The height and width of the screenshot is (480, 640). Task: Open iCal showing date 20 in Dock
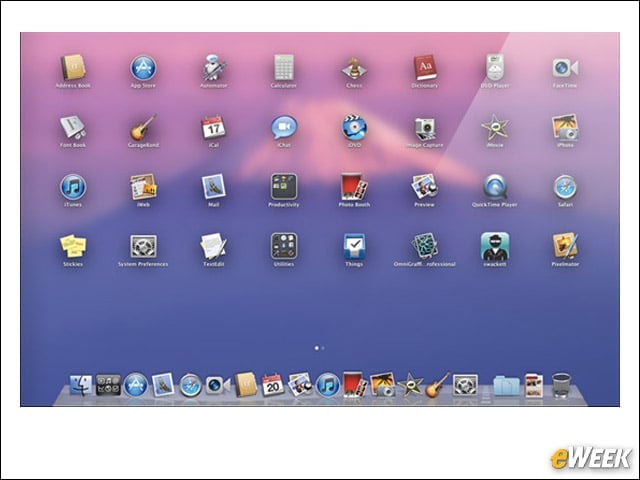[273, 385]
